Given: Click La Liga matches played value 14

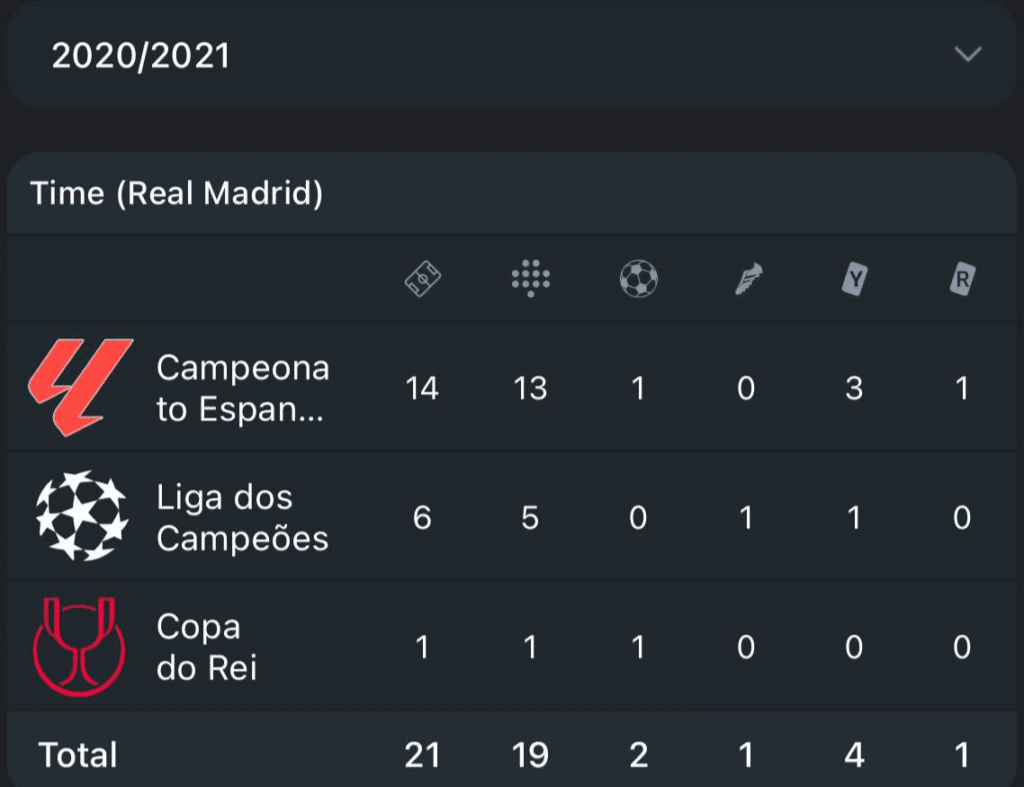Looking at the screenshot, I should coord(422,388).
